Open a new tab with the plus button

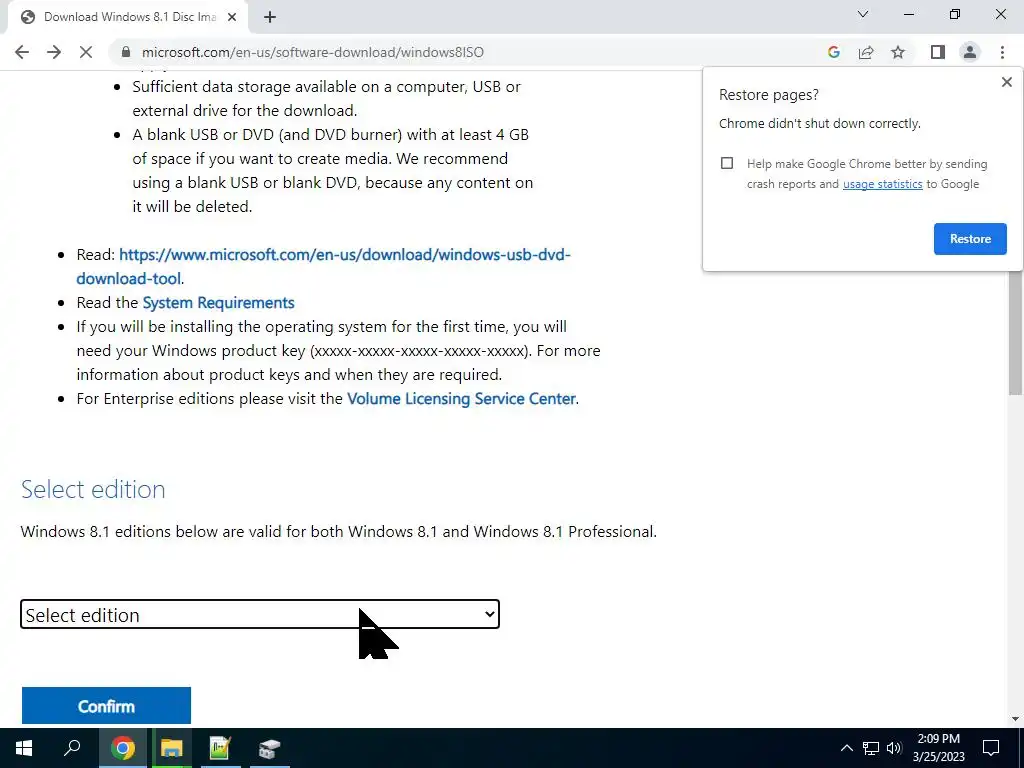click(x=270, y=17)
